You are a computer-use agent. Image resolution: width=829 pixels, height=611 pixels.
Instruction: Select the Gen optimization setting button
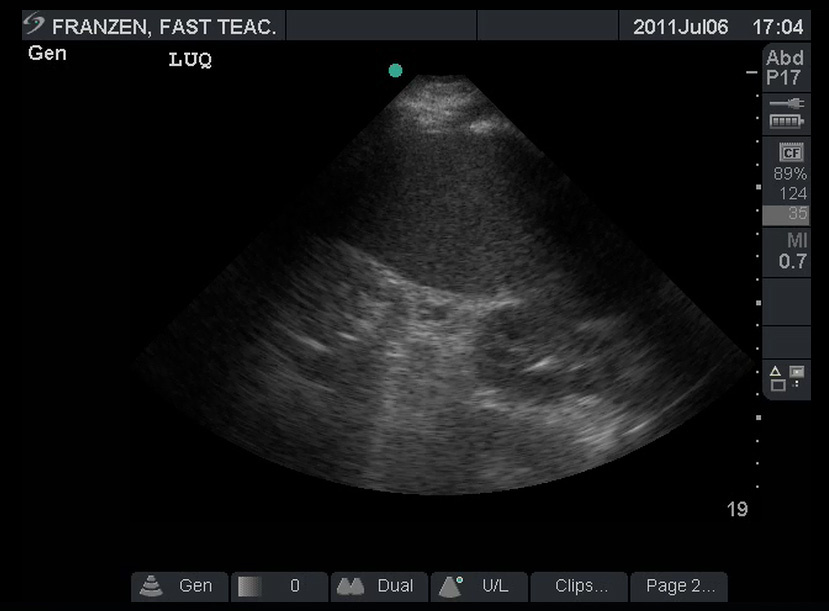pos(180,586)
